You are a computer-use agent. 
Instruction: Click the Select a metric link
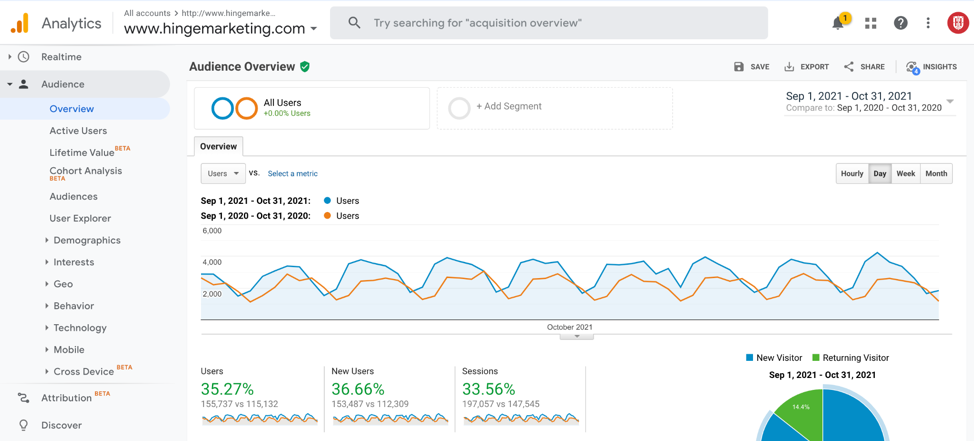[x=293, y=174]
